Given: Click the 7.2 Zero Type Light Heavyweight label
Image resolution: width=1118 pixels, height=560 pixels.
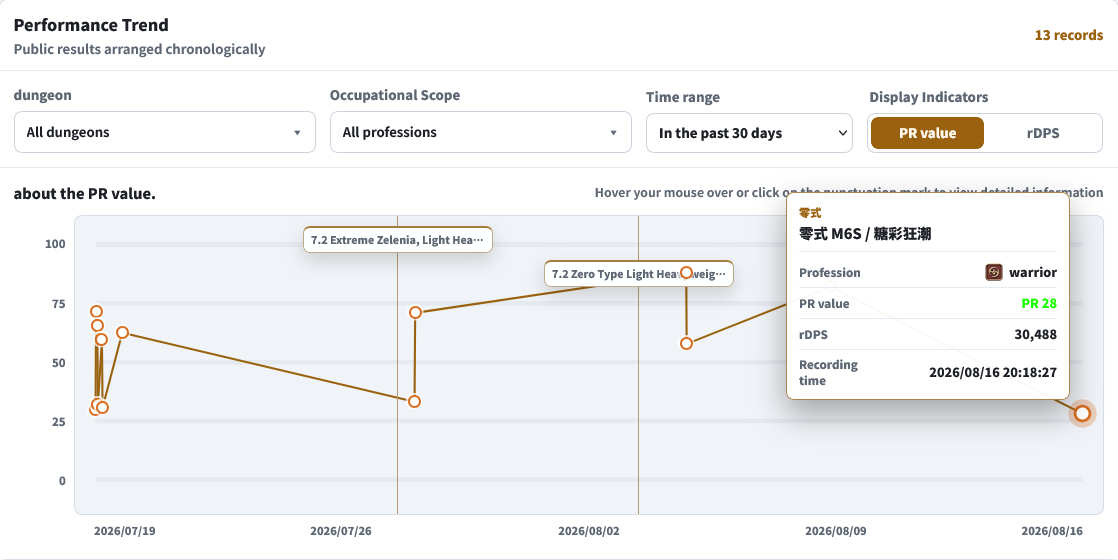Looking at the screenshot, I should (639, 274).
